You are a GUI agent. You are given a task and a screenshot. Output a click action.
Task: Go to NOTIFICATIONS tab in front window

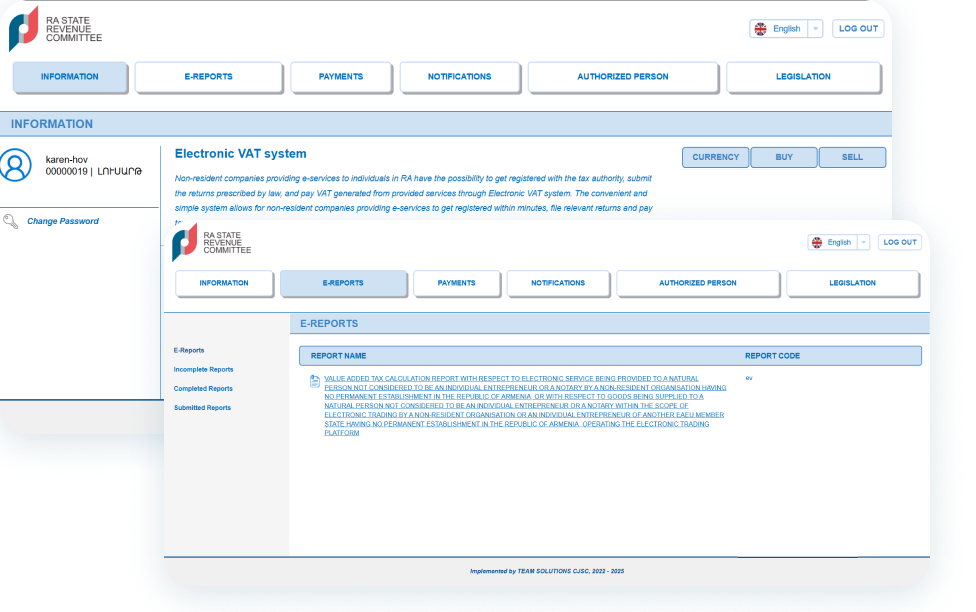click(558, 283)
